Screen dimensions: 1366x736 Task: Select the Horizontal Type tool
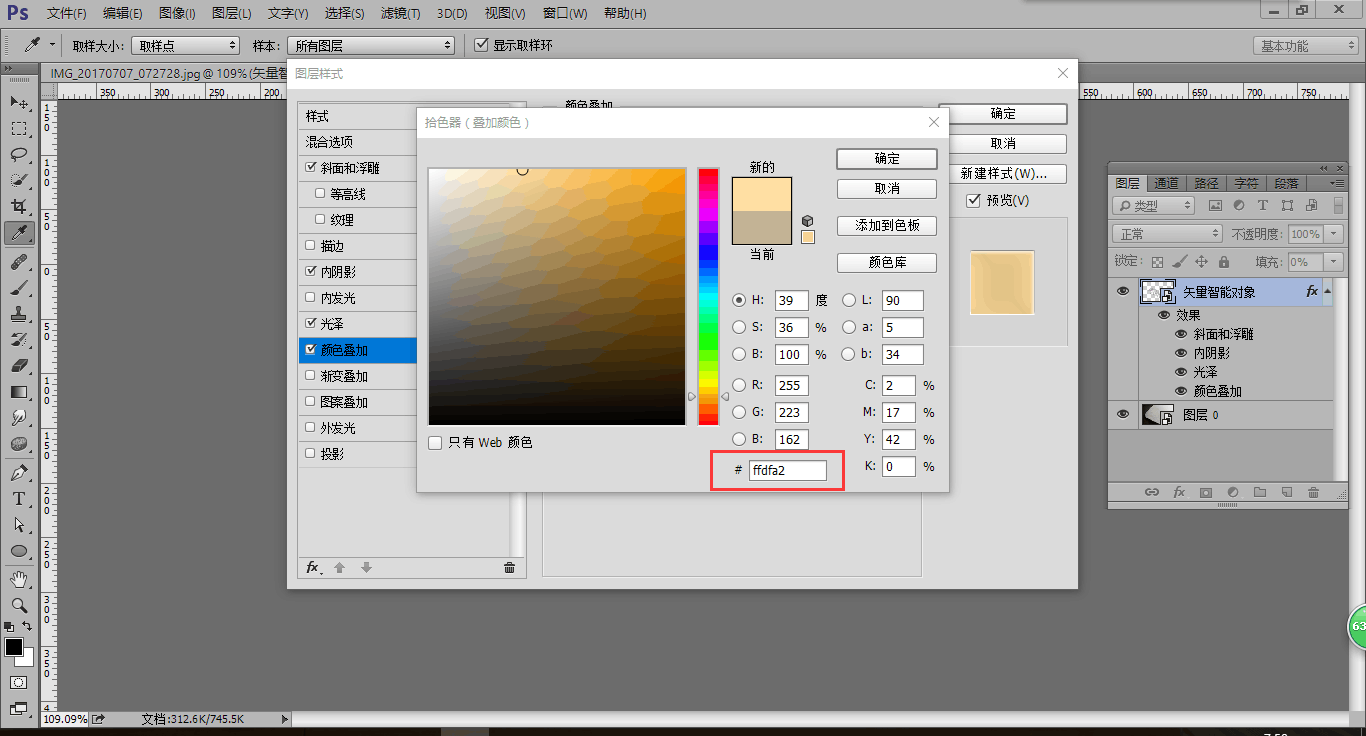point(19,498)
